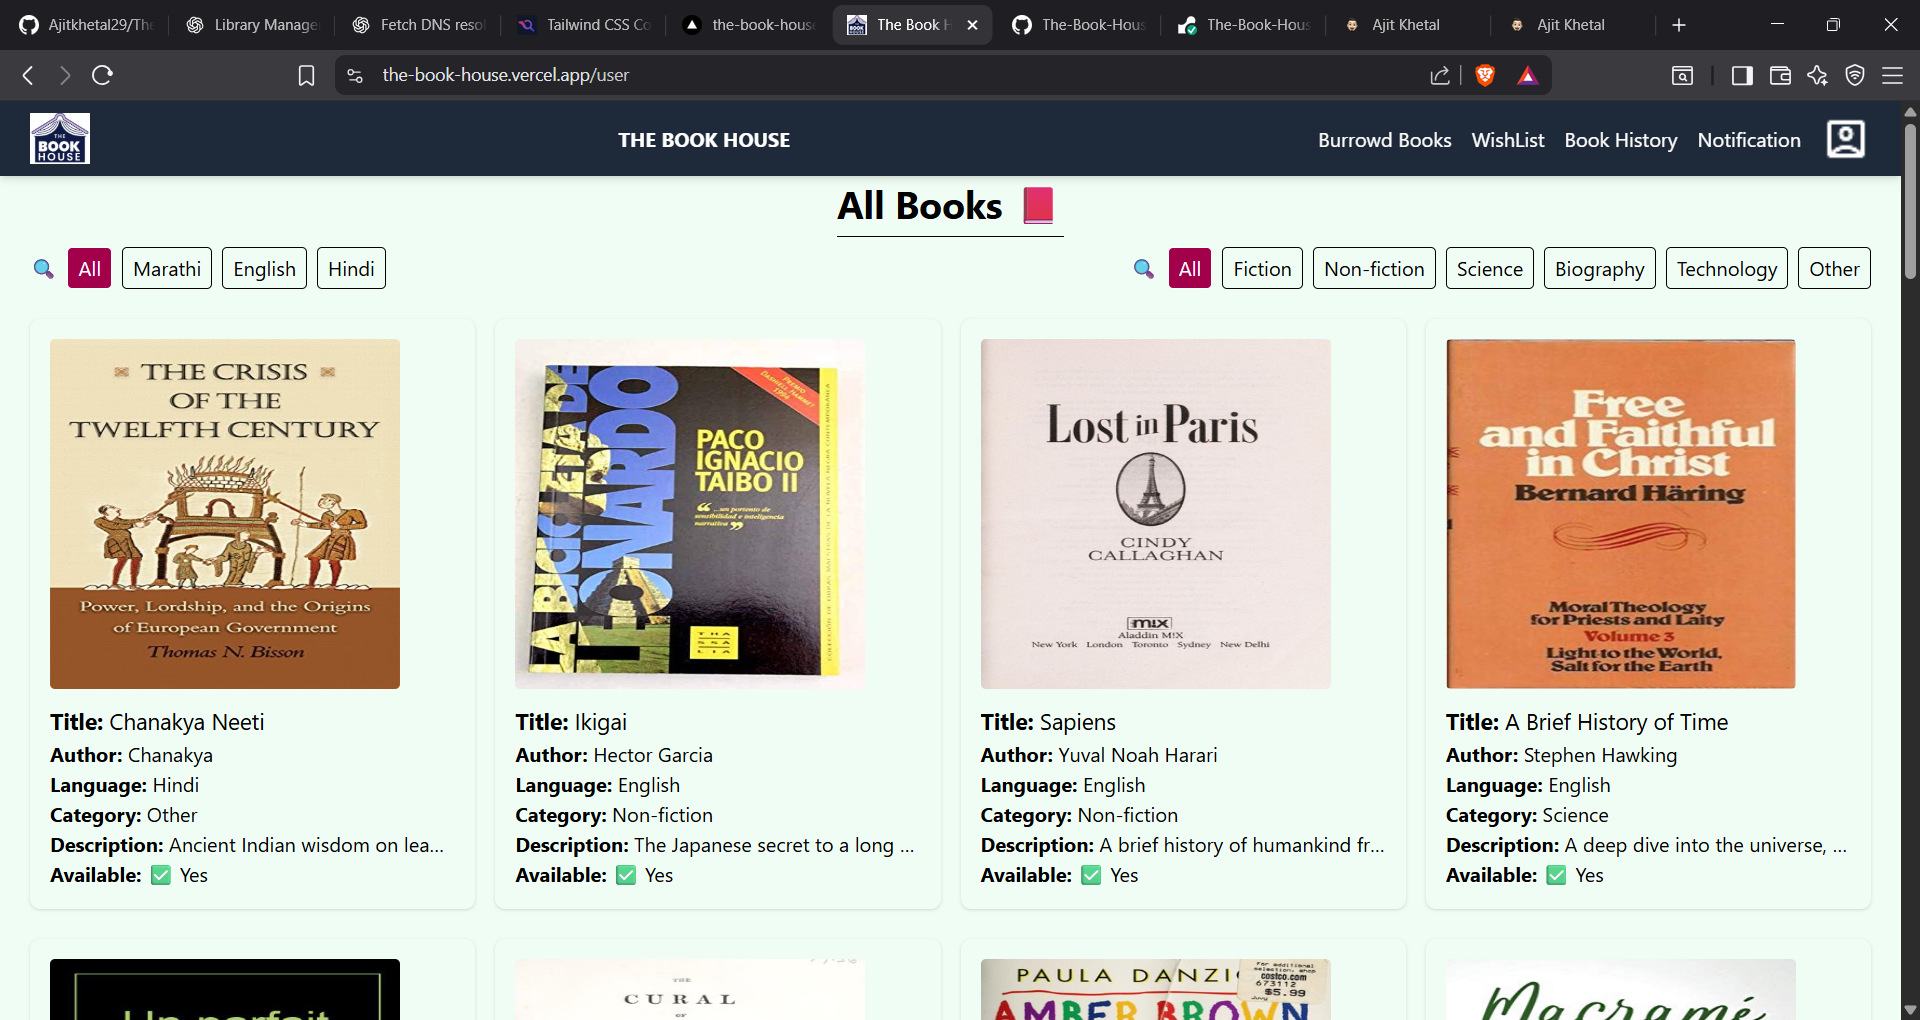The image size is (1920, 1020).
Task: Filter books by Hindi language
Action: (351, 268)
